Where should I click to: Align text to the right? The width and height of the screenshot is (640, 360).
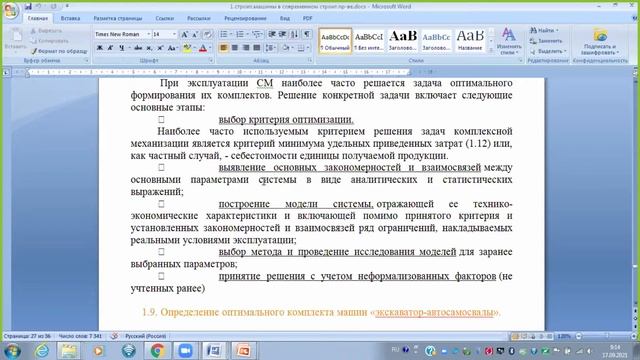click(x=245, y=48)
